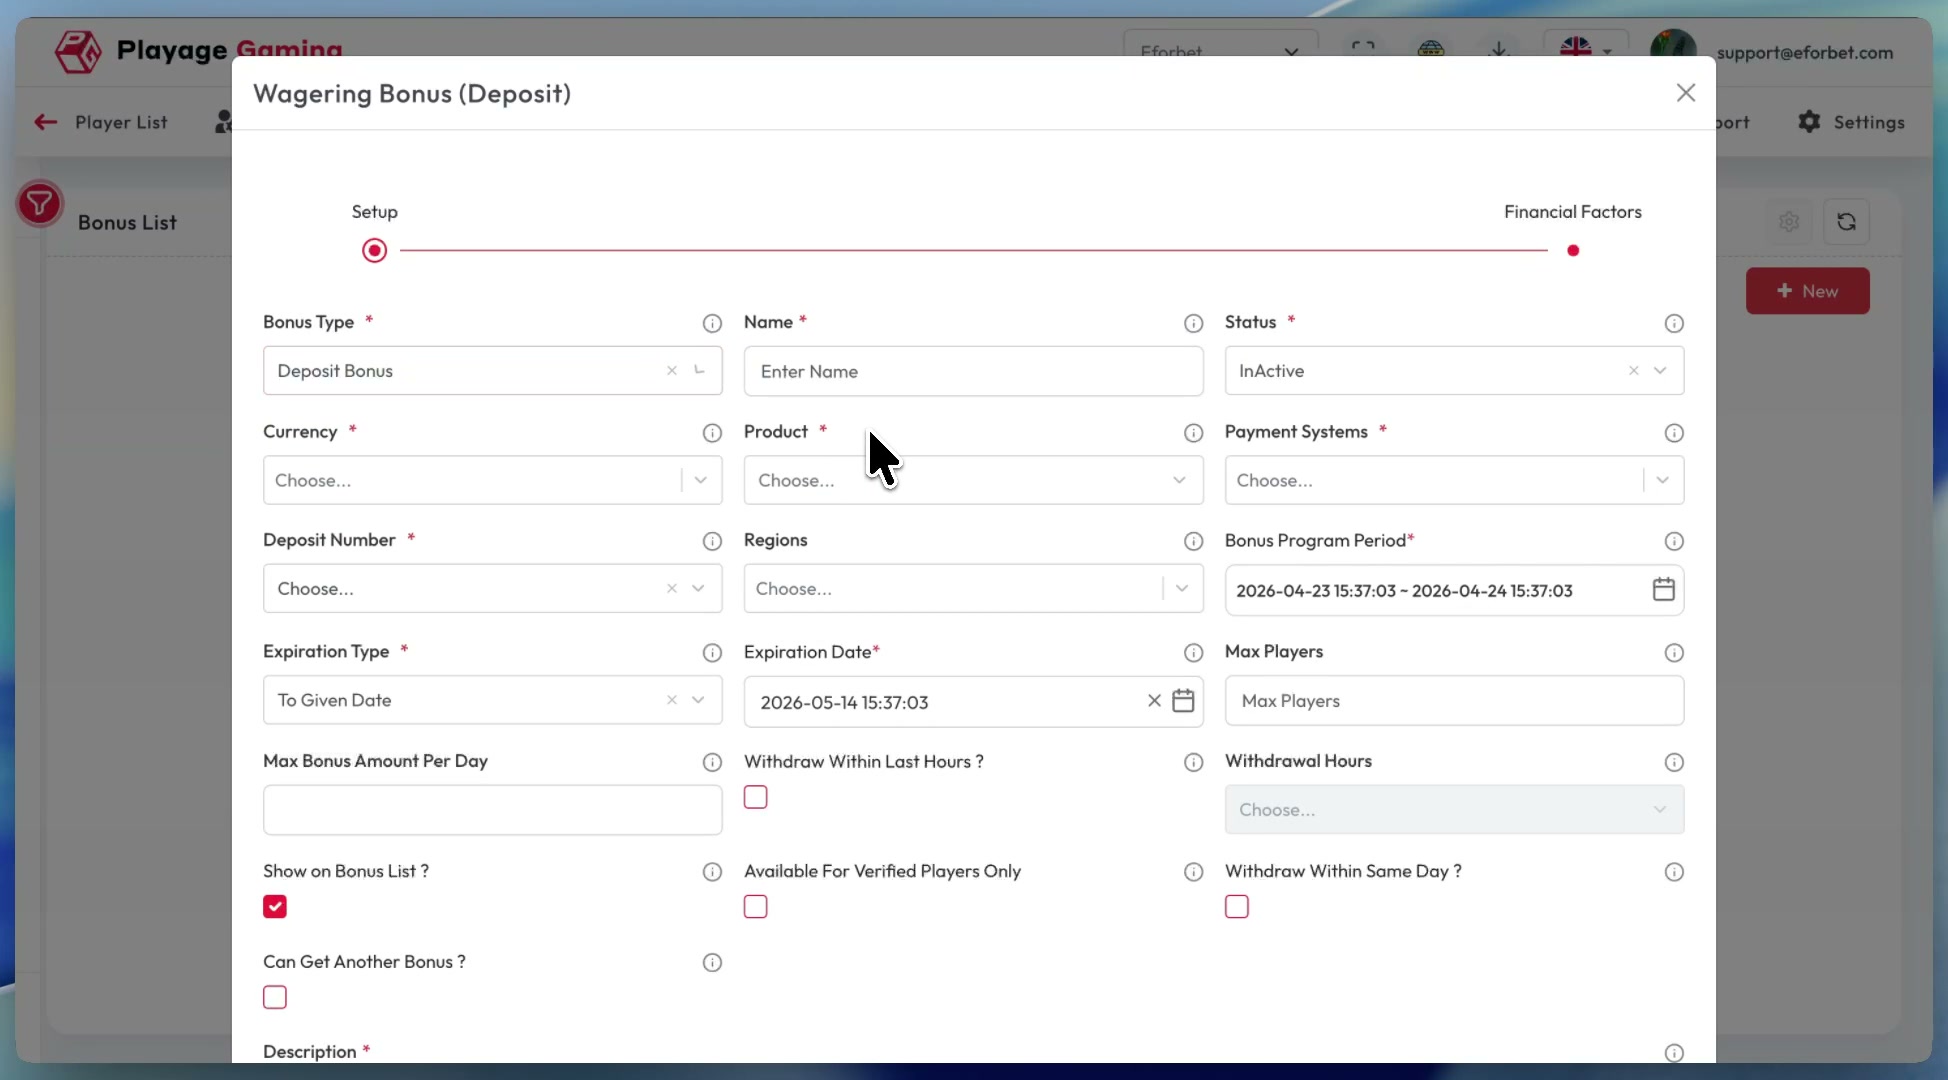This screenshot has width=1948, height=1080.
Task: Click info icon next to Payment Systems
Action: click(x=1674, y=433)
